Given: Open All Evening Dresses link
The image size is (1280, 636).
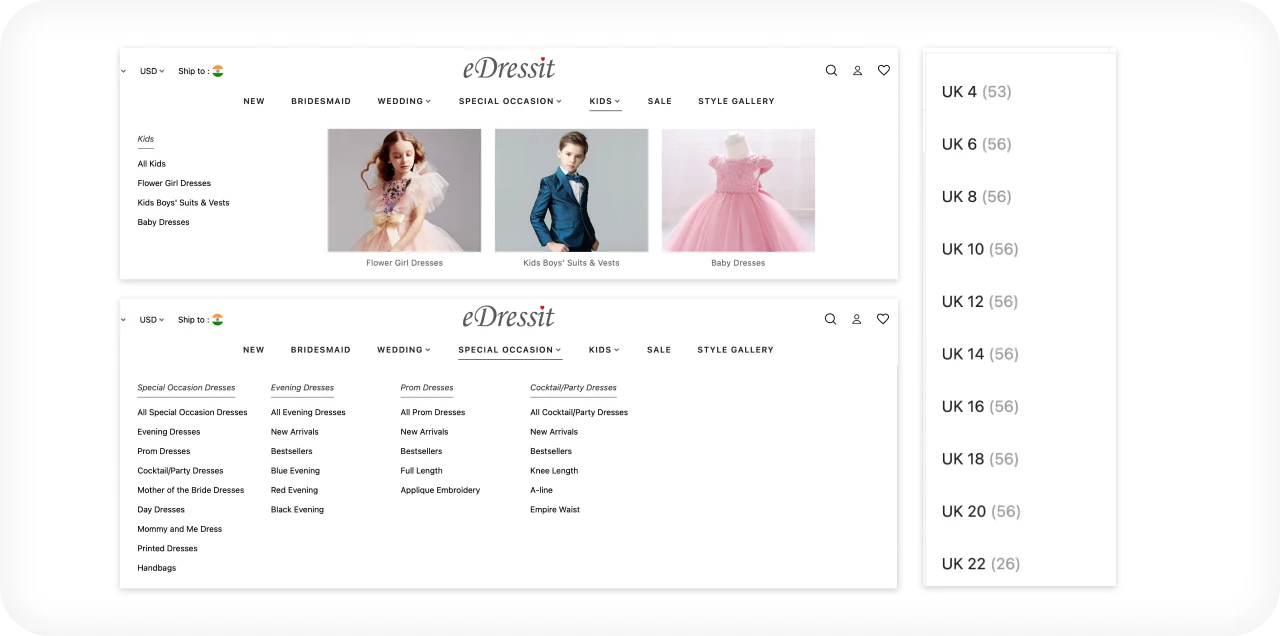Looking at the screenshot, I should [x=308, y=412].
